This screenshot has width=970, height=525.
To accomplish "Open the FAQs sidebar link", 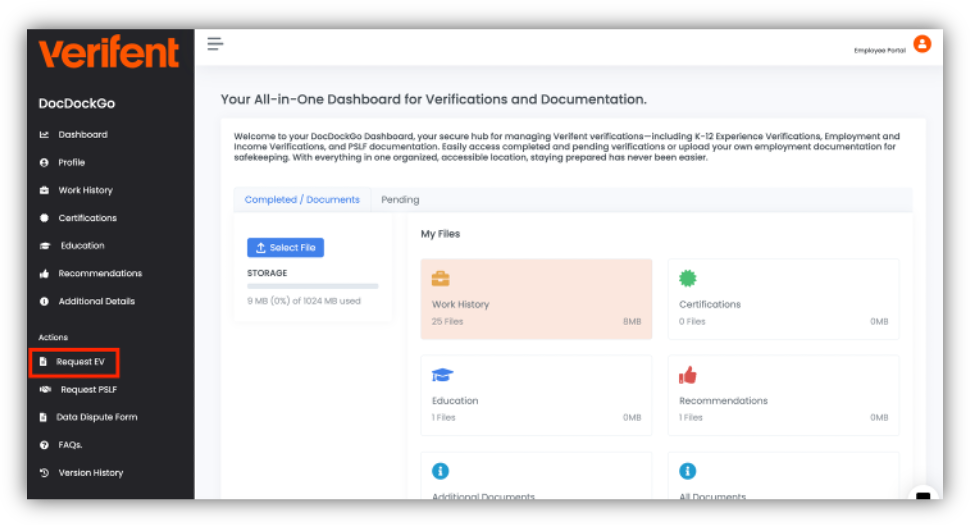I will coord(70,445).
